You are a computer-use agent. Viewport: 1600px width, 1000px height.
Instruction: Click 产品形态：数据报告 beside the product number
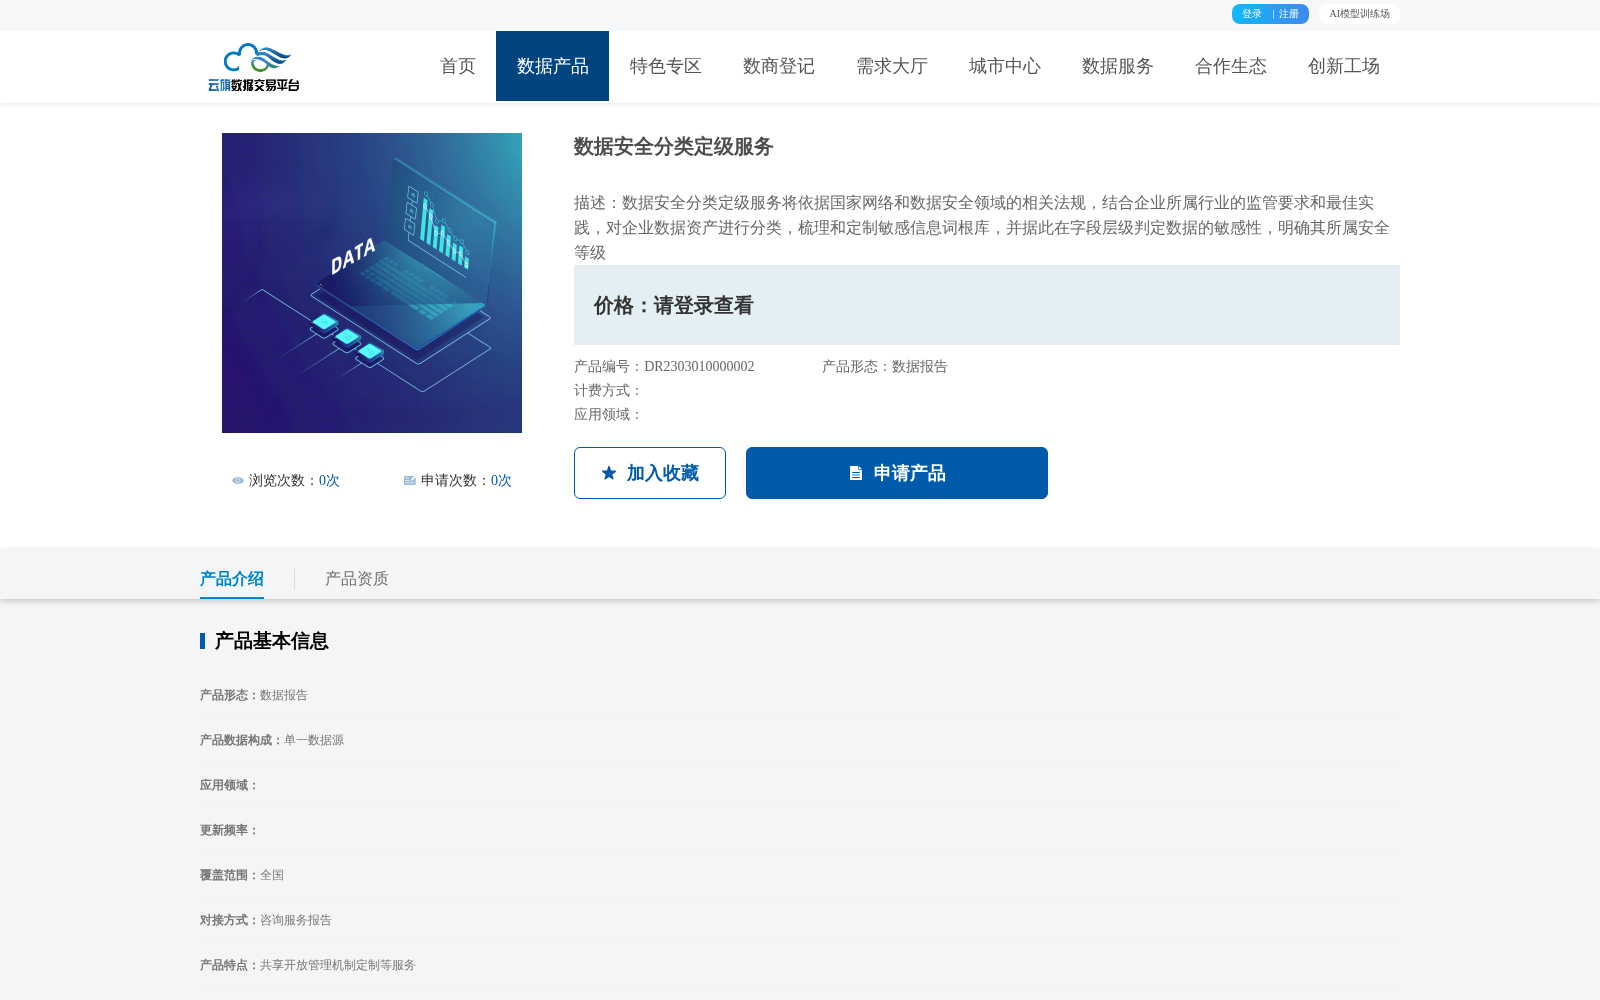(x=885, y=367)
